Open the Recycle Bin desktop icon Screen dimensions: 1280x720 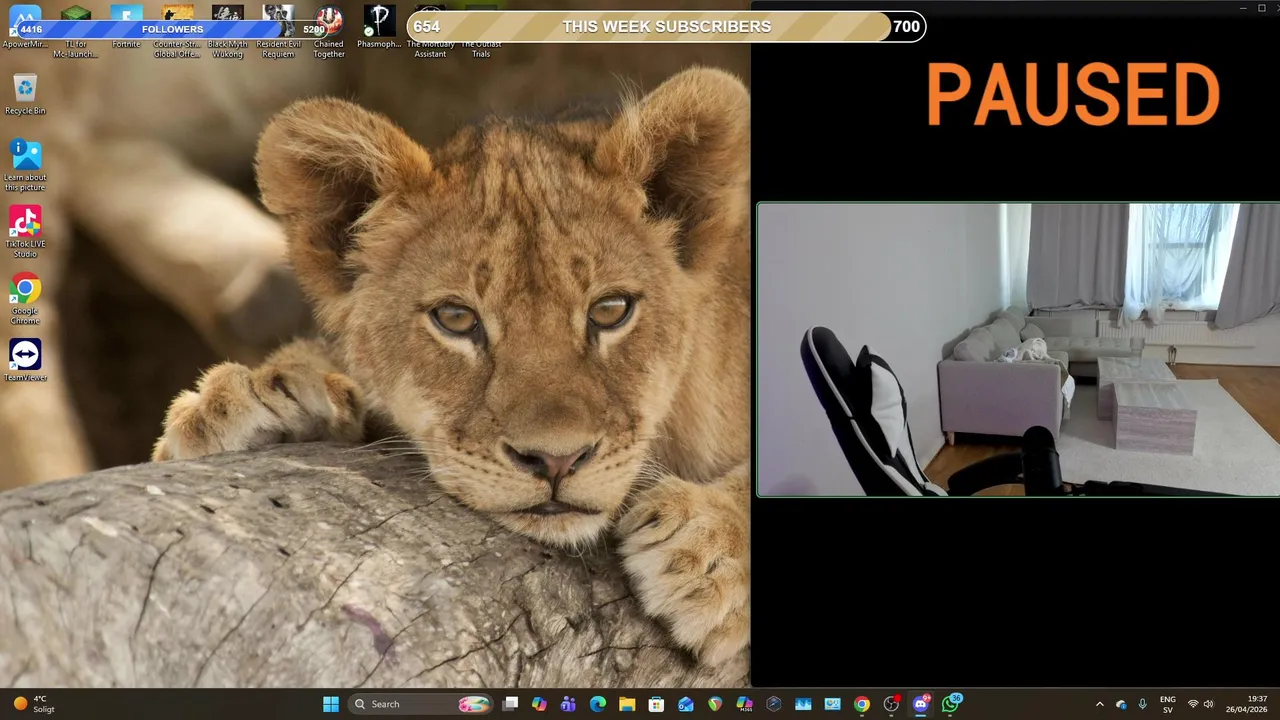pos(25,95)
